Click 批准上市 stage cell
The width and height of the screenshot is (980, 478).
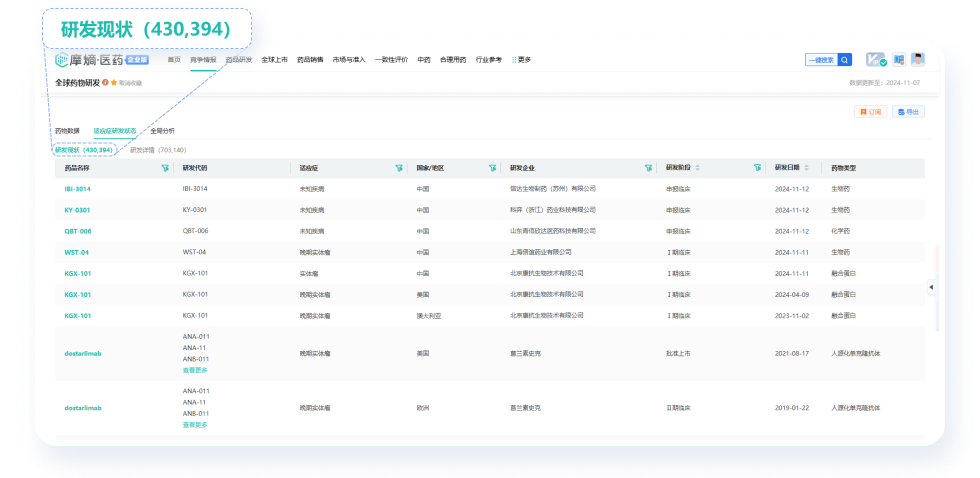coord(678,354)
